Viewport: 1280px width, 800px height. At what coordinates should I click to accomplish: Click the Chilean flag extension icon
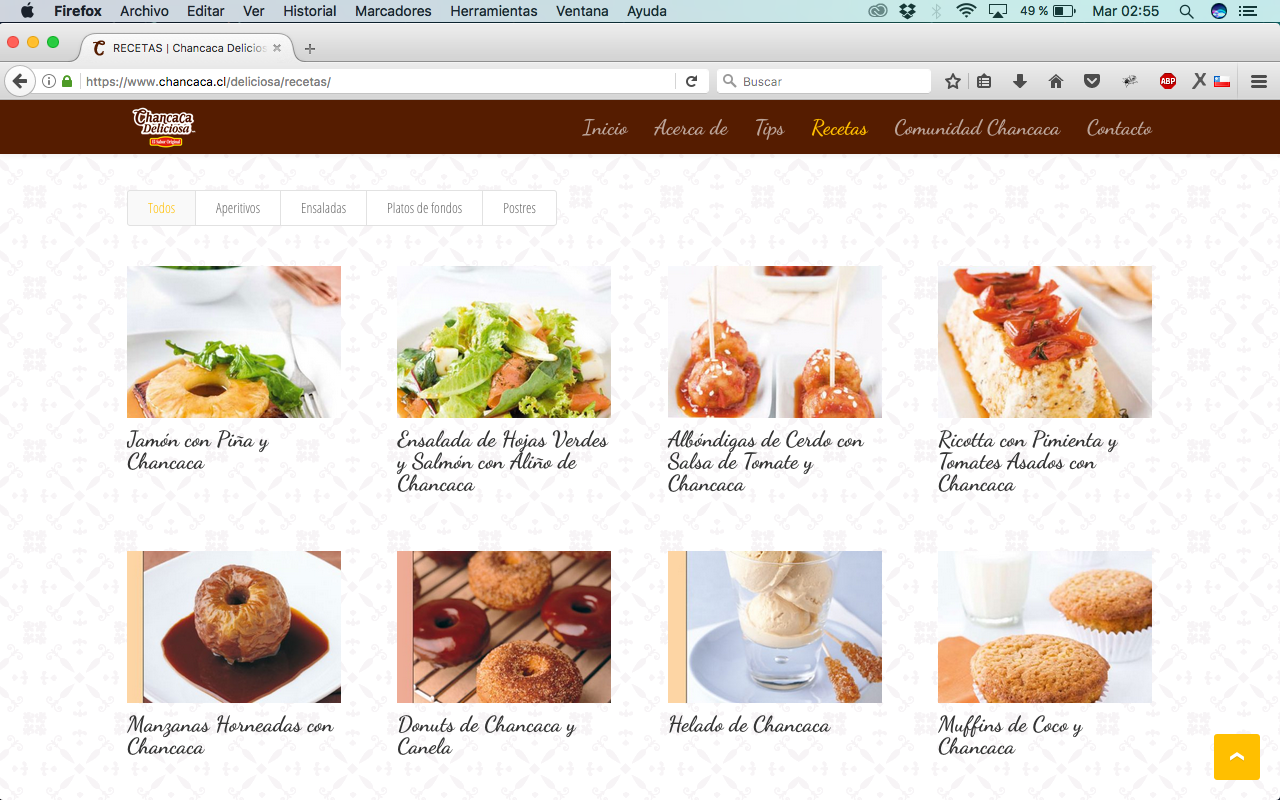tap(1222, 81)
